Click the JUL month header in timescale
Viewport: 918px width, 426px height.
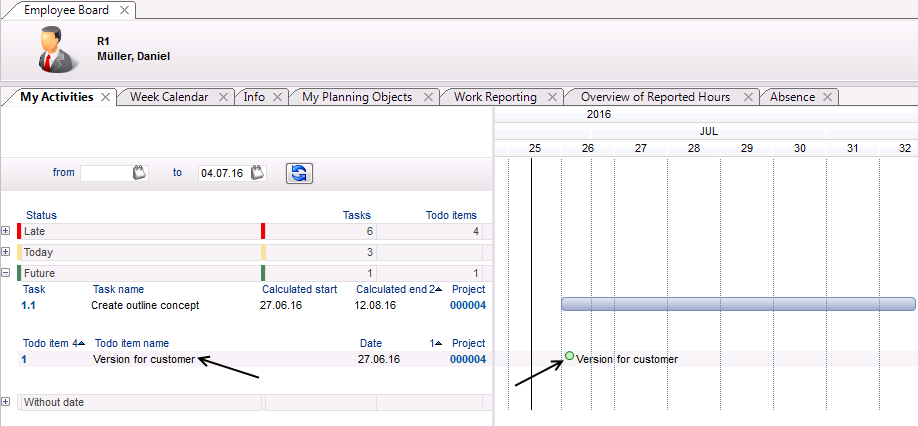[708, 132]
